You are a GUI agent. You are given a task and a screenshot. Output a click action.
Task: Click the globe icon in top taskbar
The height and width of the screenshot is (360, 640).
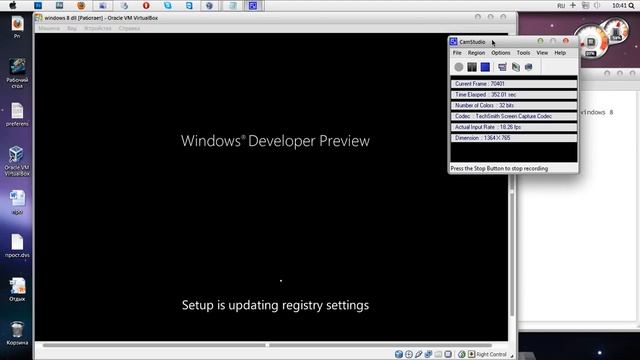tap(209, 5)
